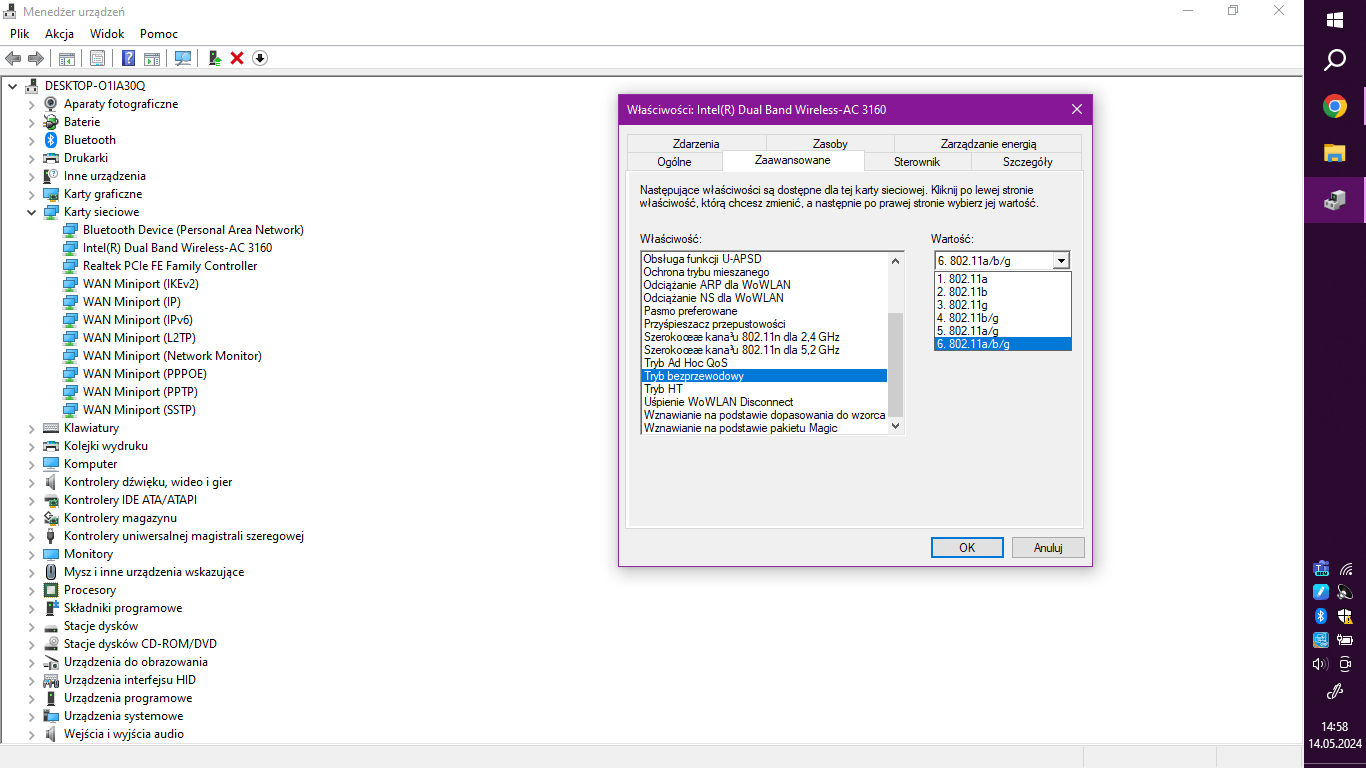Close the Właściwości dialog
Viewport: 1366px width, 768px height.
click(1076, 109)
